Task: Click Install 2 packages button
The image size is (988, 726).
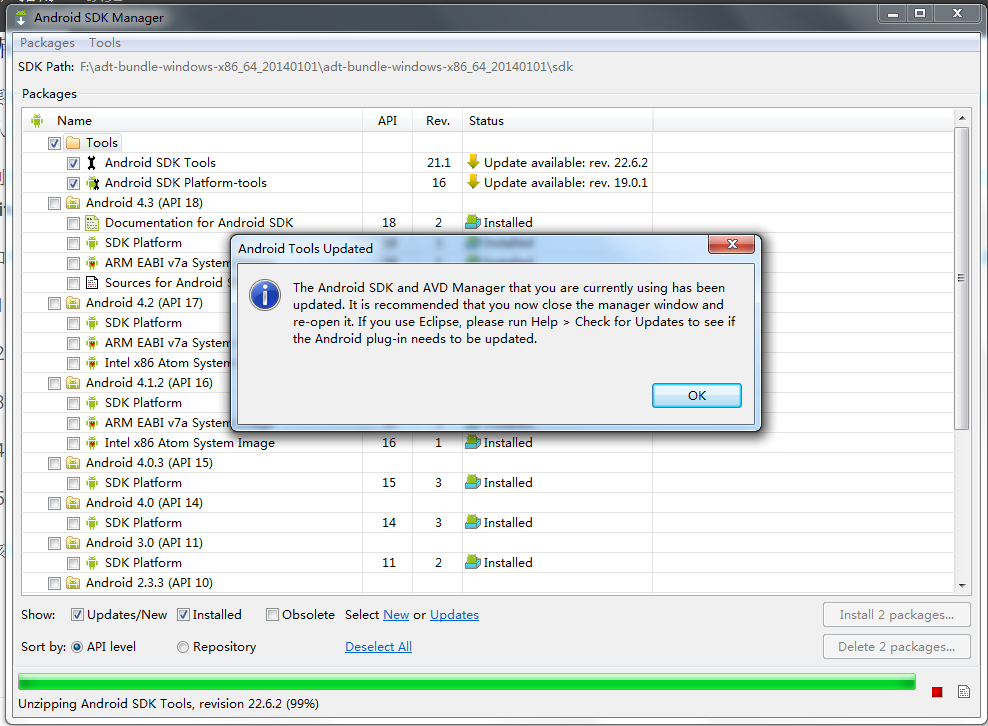Action: (896, 614)
